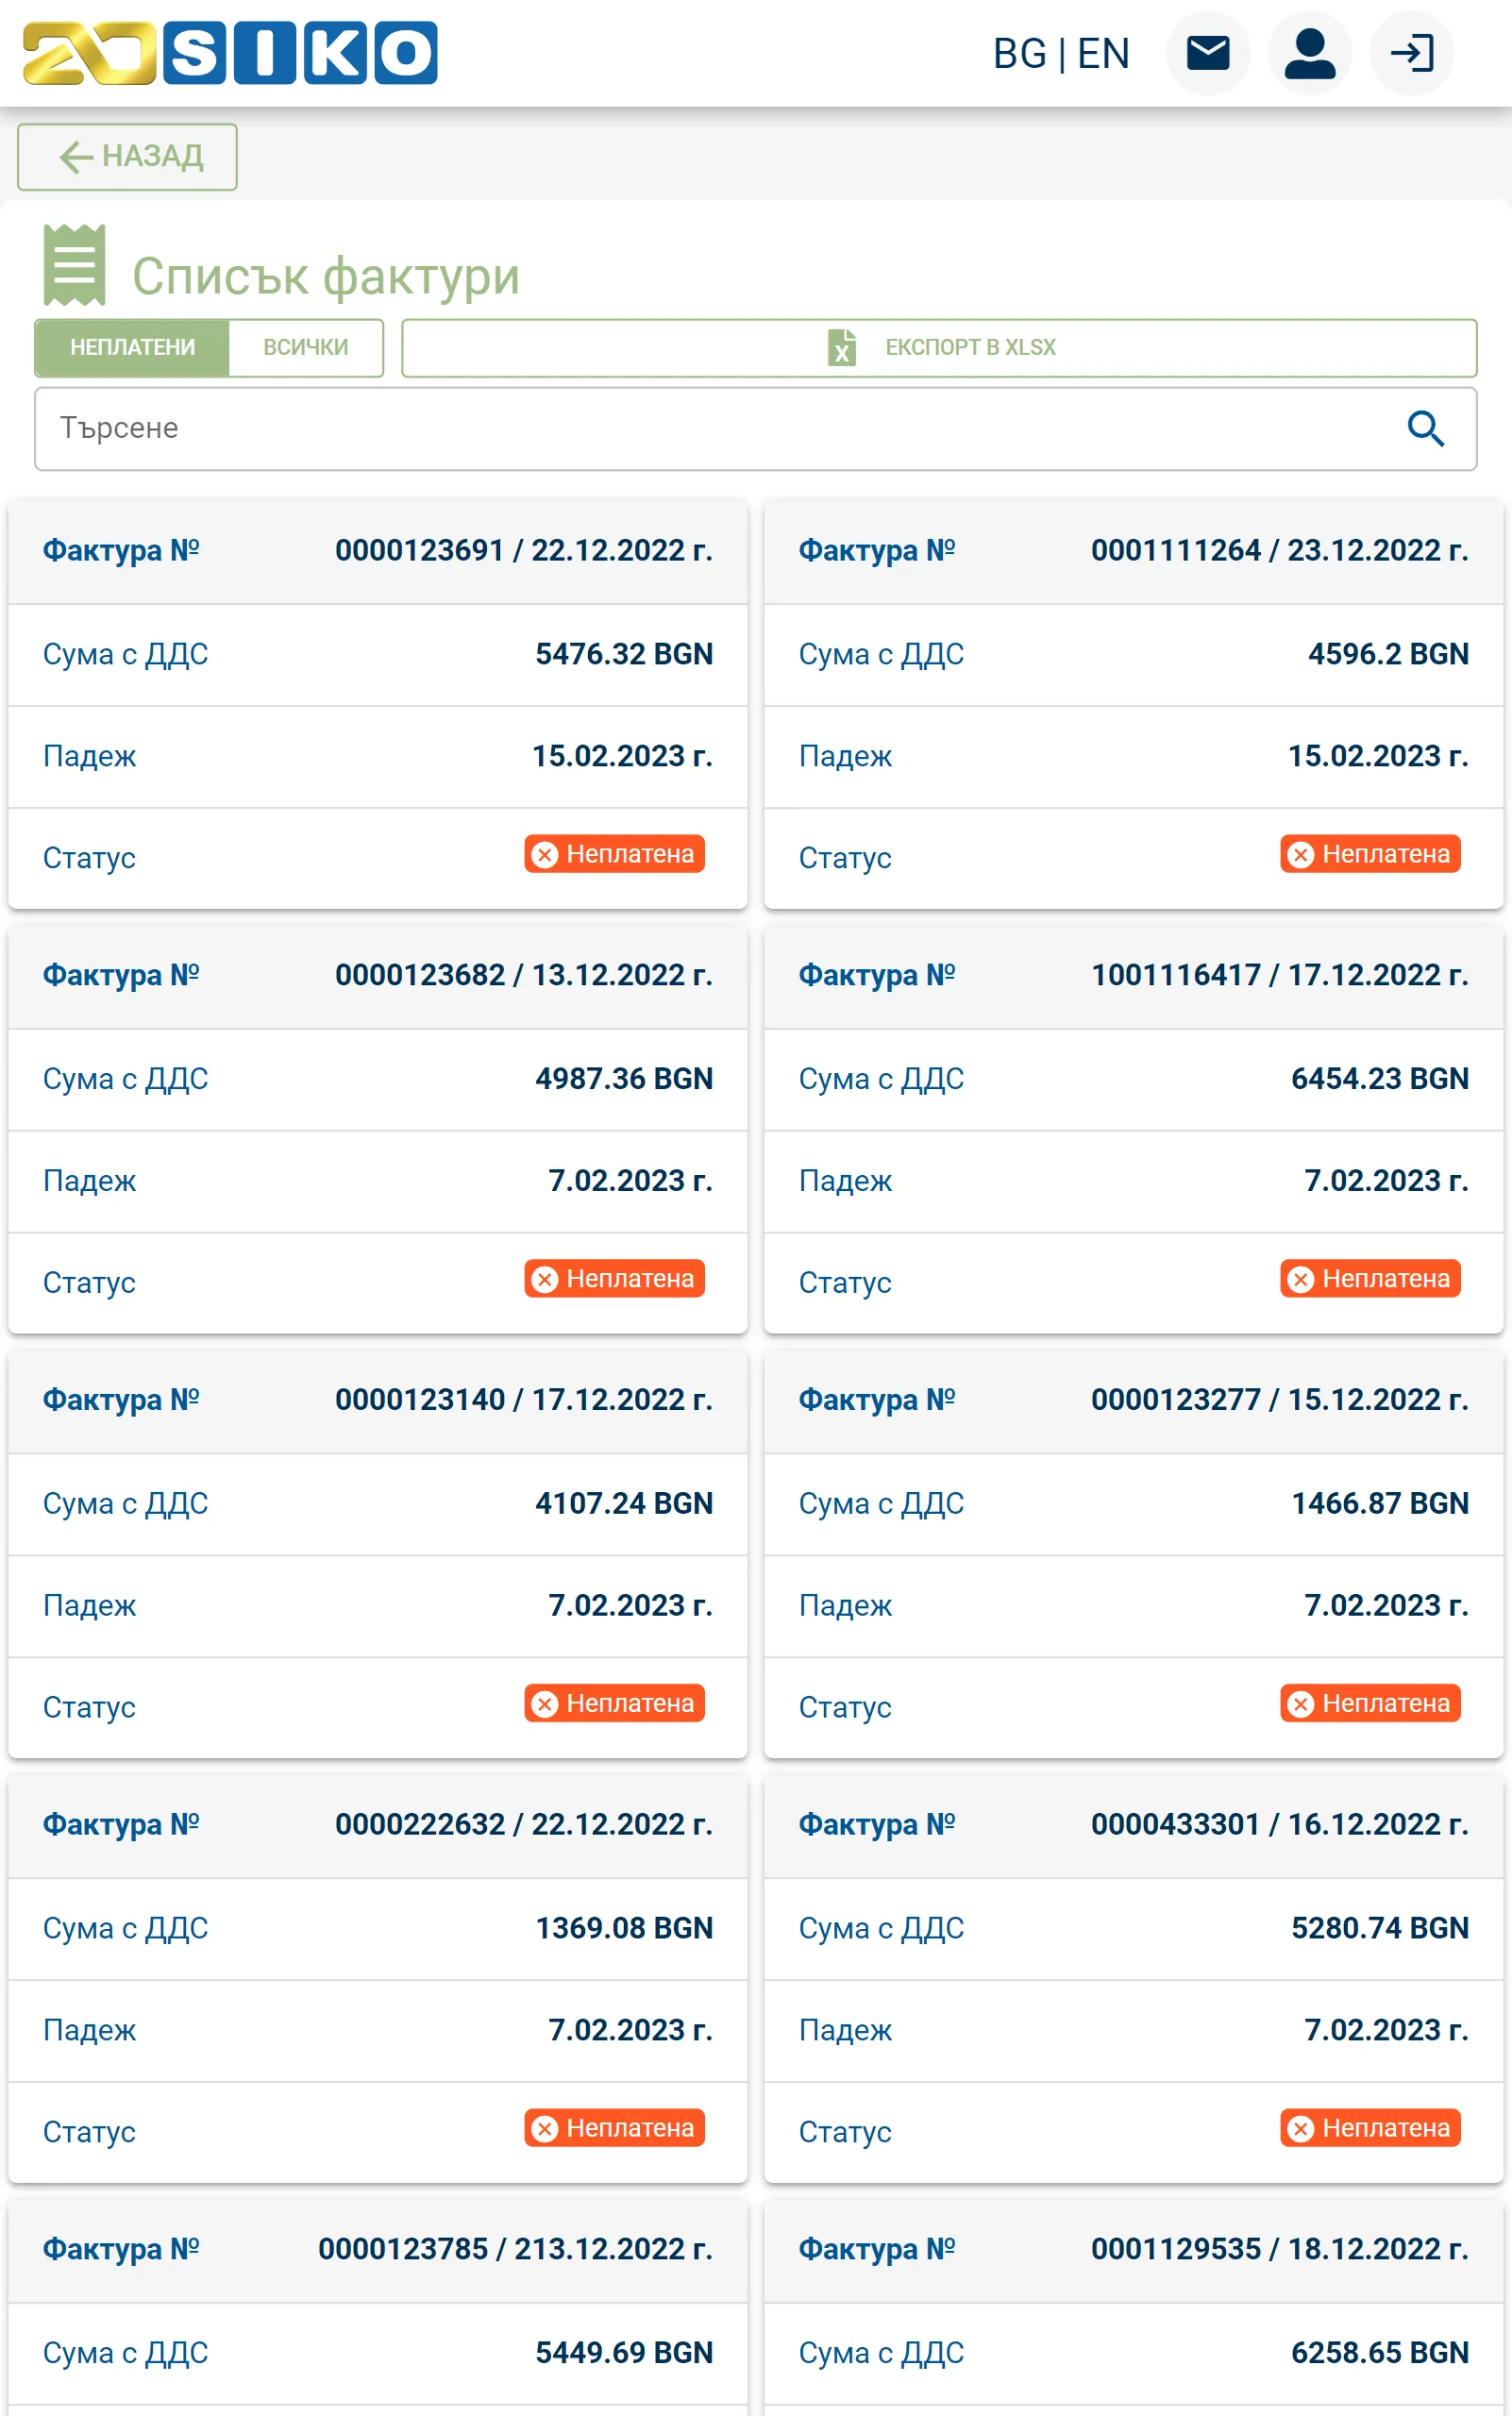
Task: Open invoice 0001111264 card header
Action: 1133,551
